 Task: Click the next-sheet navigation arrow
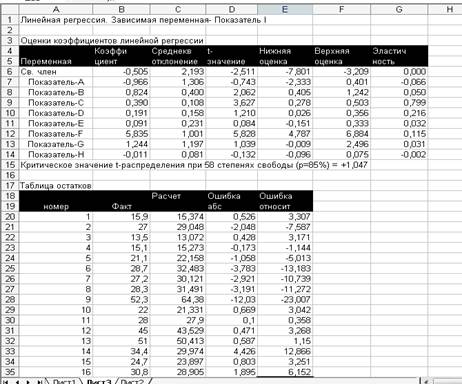tap(28, 382)
